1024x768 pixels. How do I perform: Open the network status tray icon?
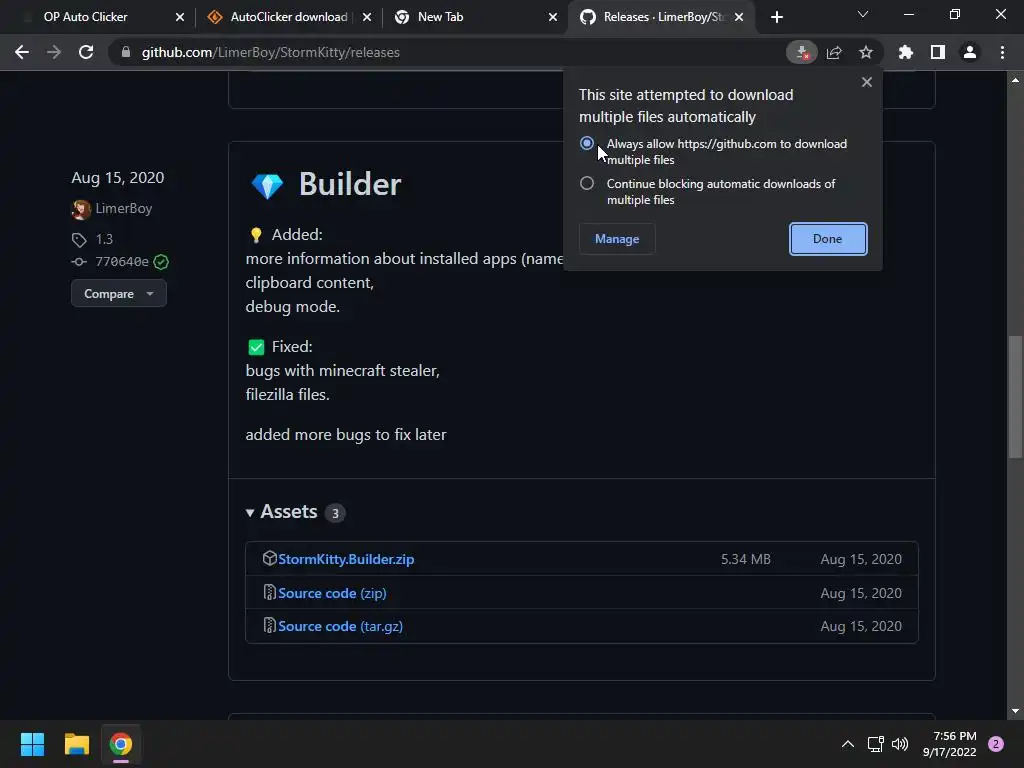pyautogui.click(x=876, y=744)
